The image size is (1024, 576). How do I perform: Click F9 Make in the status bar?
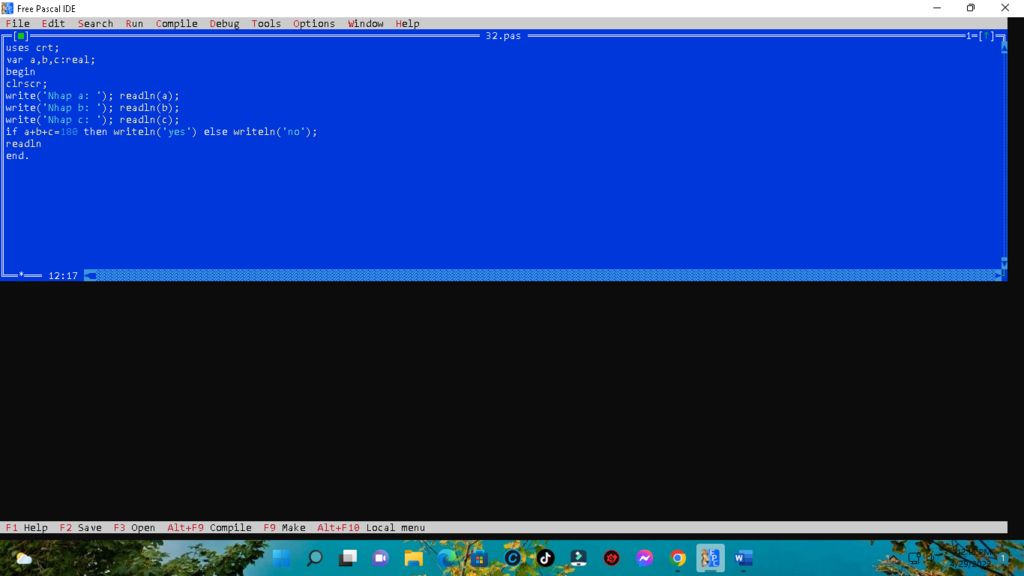(284, 528)
